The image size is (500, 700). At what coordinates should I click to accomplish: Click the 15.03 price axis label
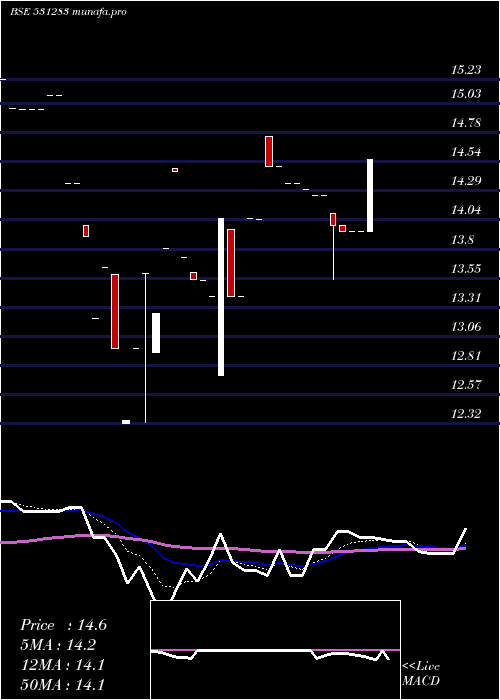(x=466, y=94)
